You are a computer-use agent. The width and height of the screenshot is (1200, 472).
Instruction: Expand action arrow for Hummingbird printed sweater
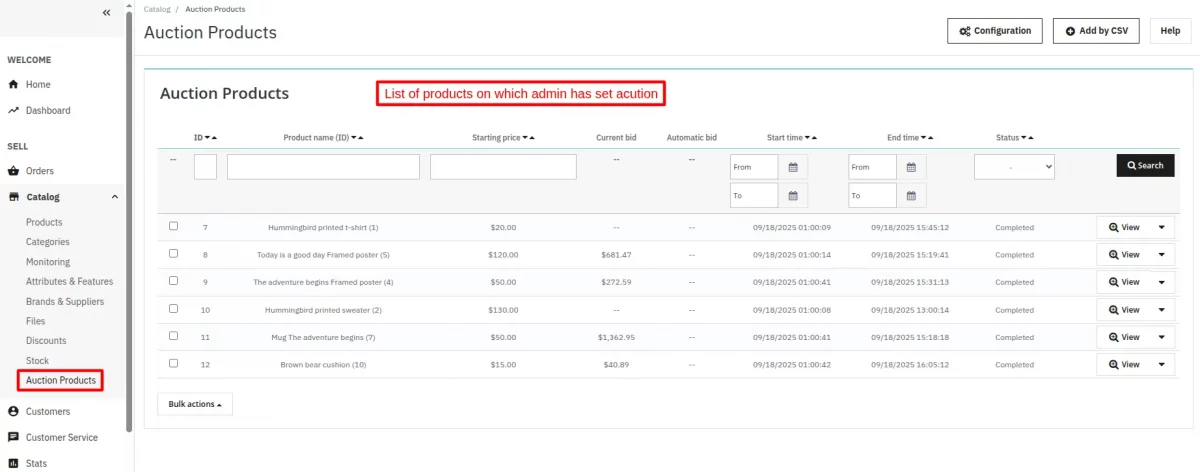click(1161, 310)
